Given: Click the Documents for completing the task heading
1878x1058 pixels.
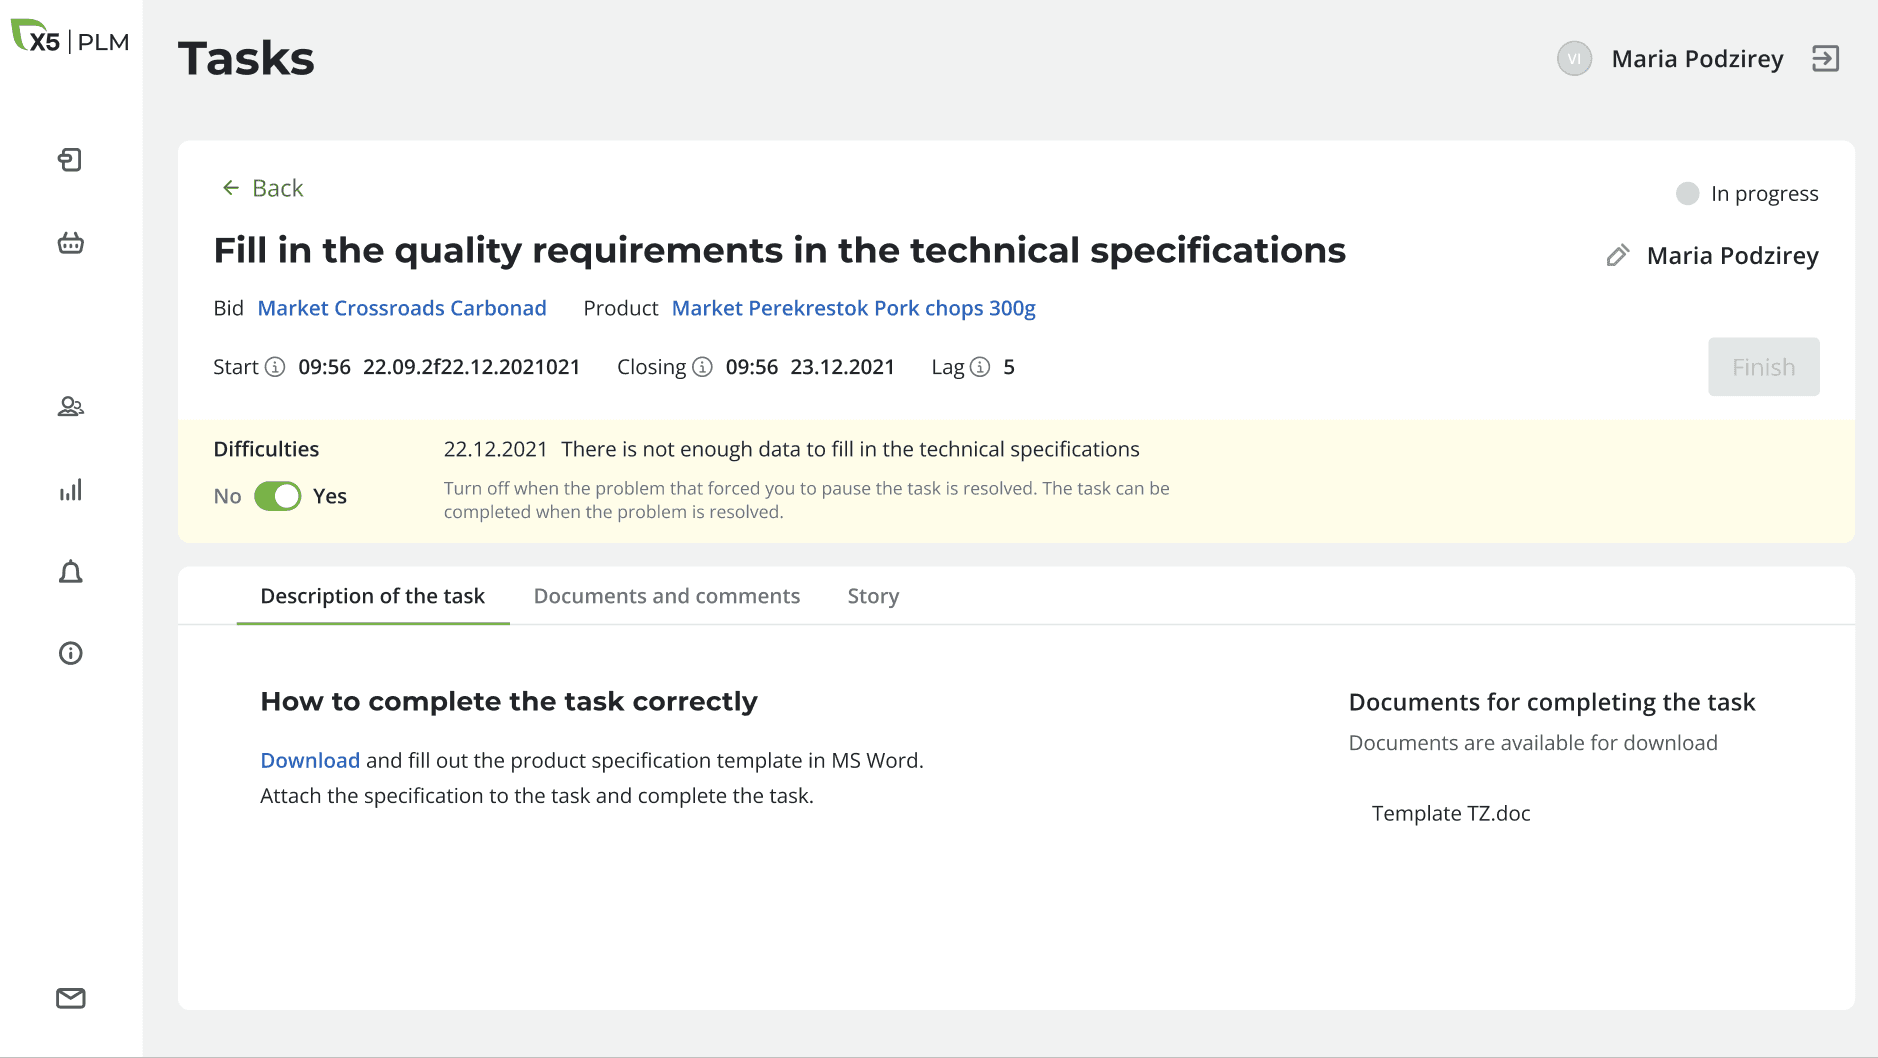Looking at the screenshot, I should pos(1552,702).
